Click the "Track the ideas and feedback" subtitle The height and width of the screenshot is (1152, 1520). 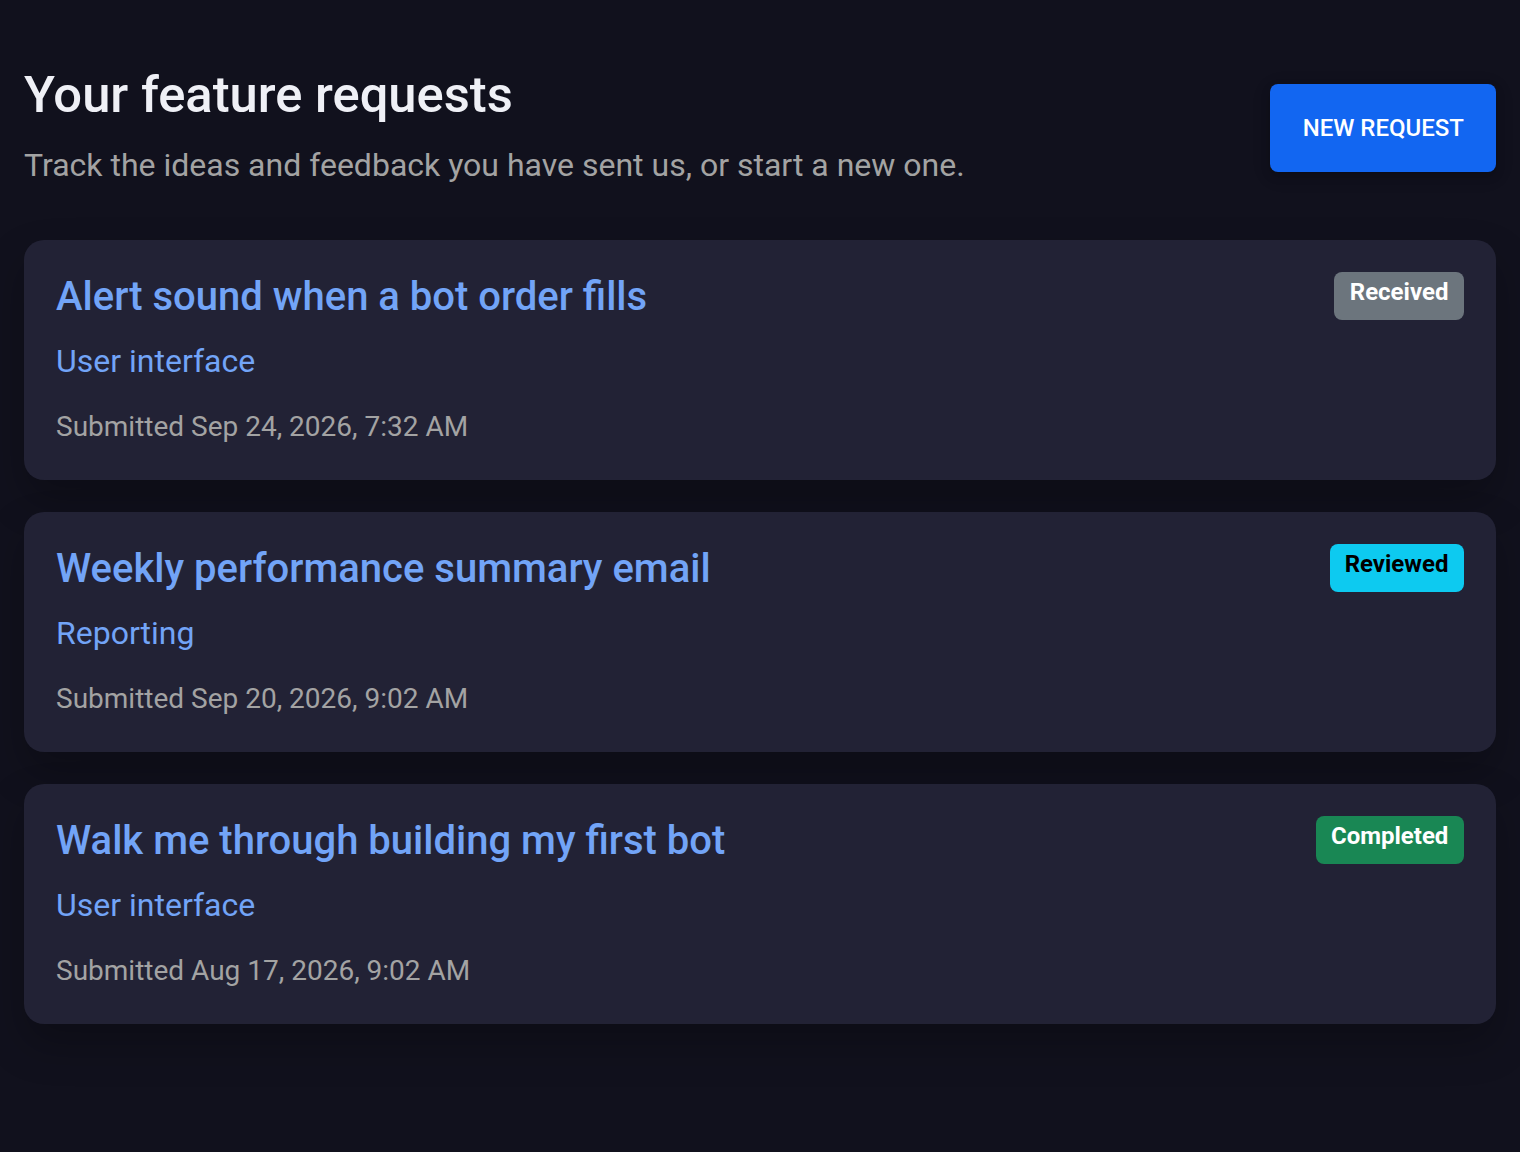(x=494, y=165)
